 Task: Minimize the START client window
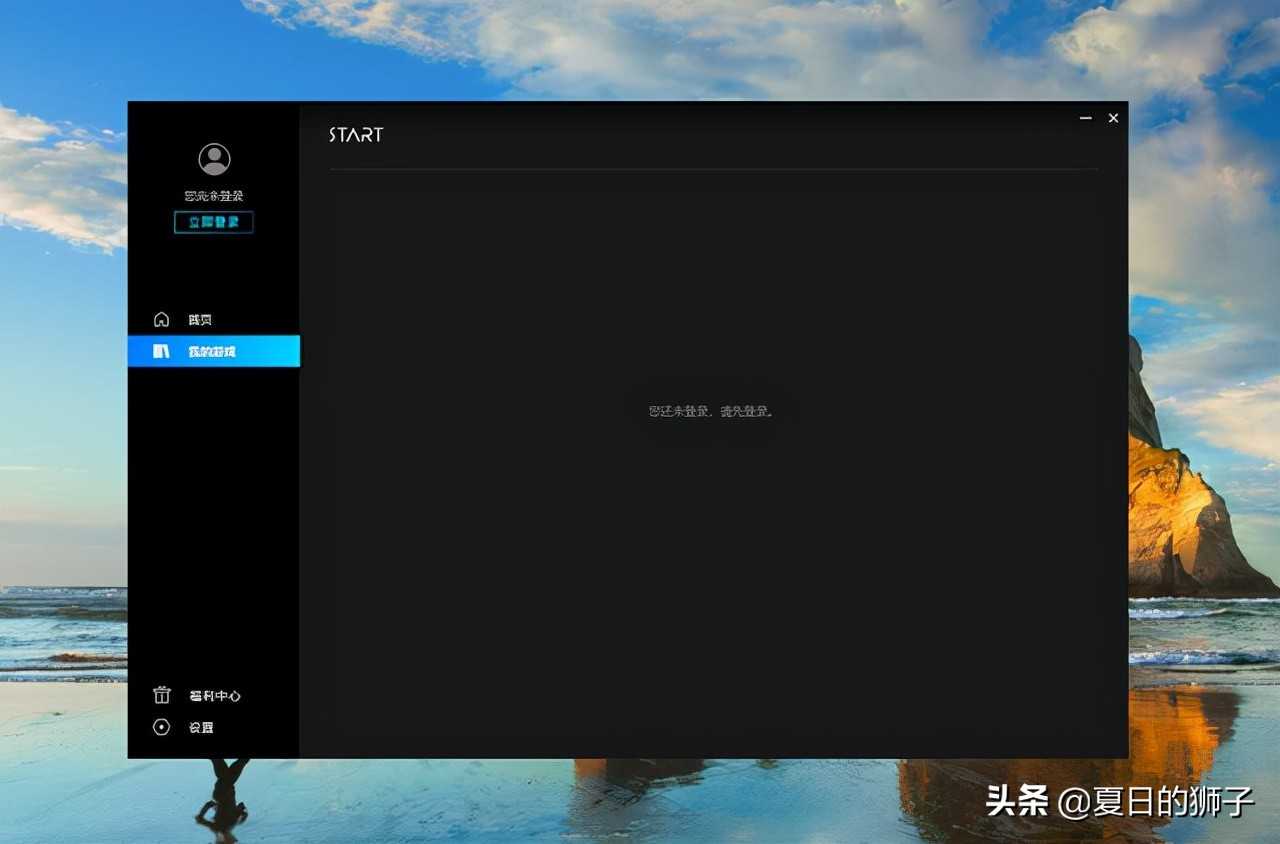coord(1086,118)
